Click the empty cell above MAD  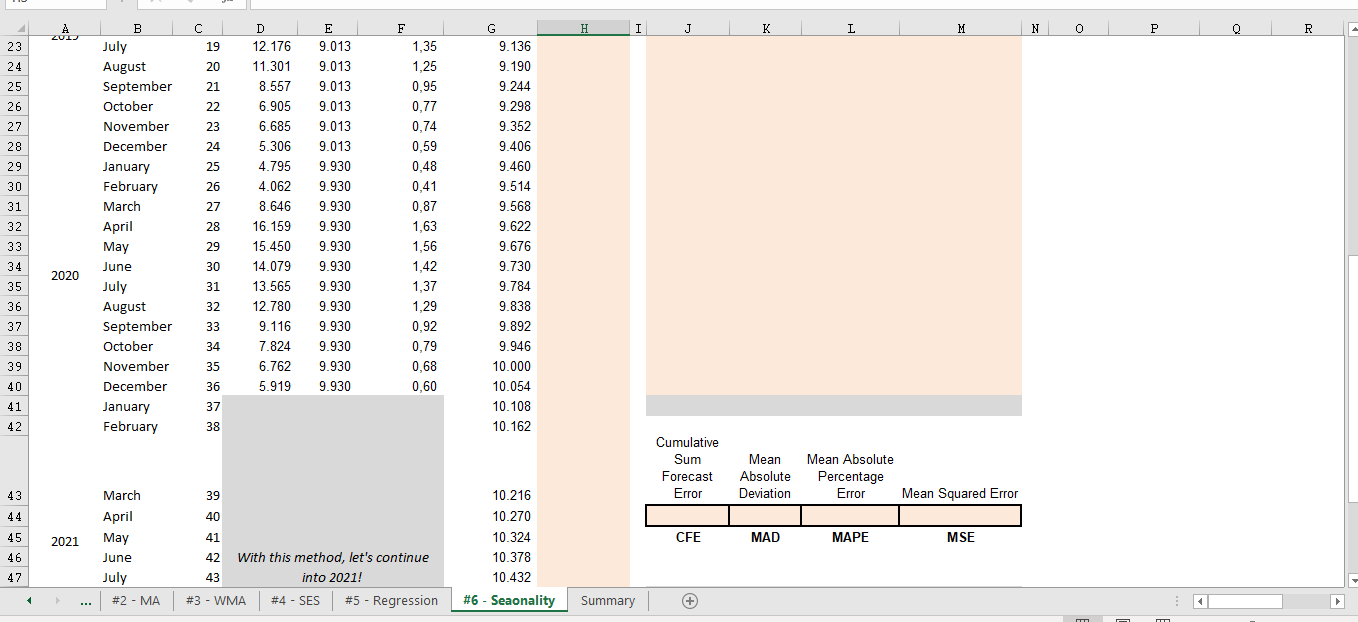pyautogui.click(x=765, y=515)
